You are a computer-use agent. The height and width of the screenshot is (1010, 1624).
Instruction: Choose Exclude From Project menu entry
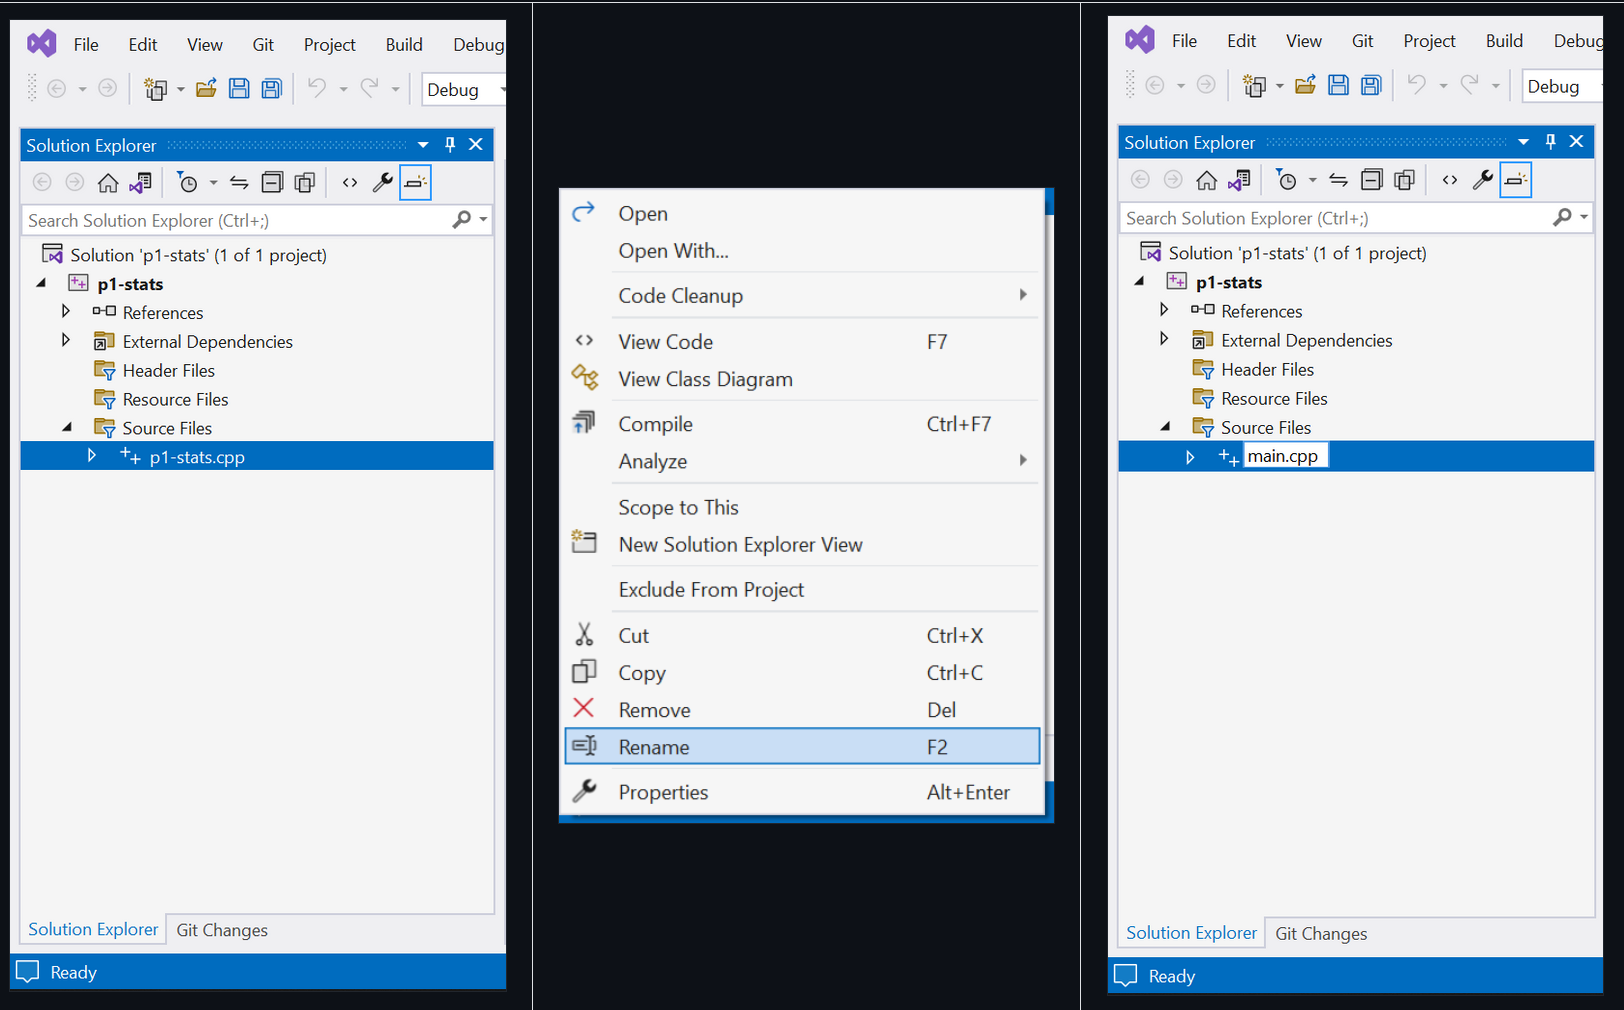click(x=711, y=590)
